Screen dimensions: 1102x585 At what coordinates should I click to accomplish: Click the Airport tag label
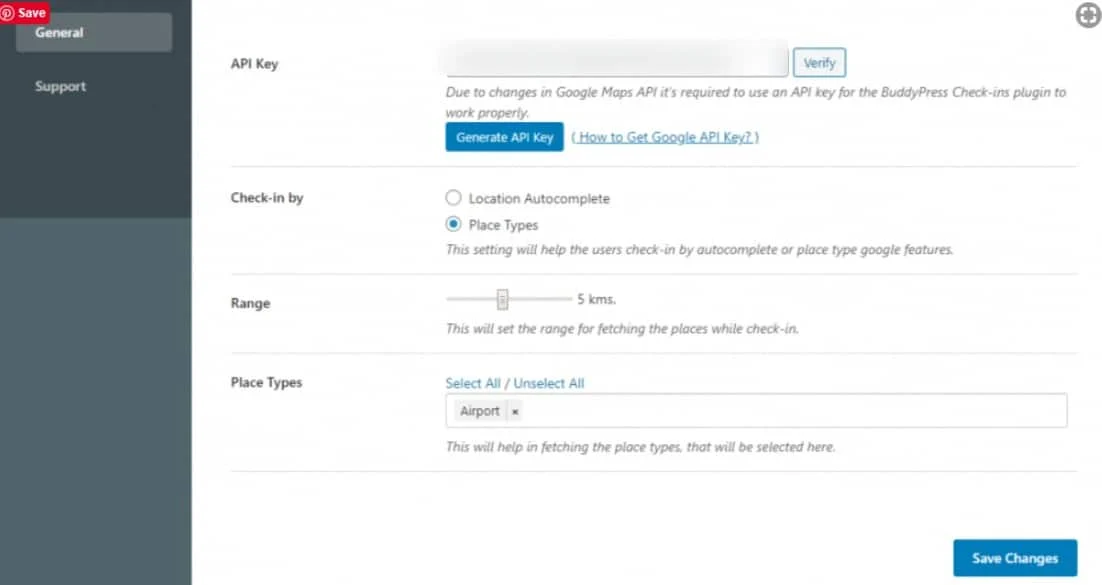coord(480,411)
